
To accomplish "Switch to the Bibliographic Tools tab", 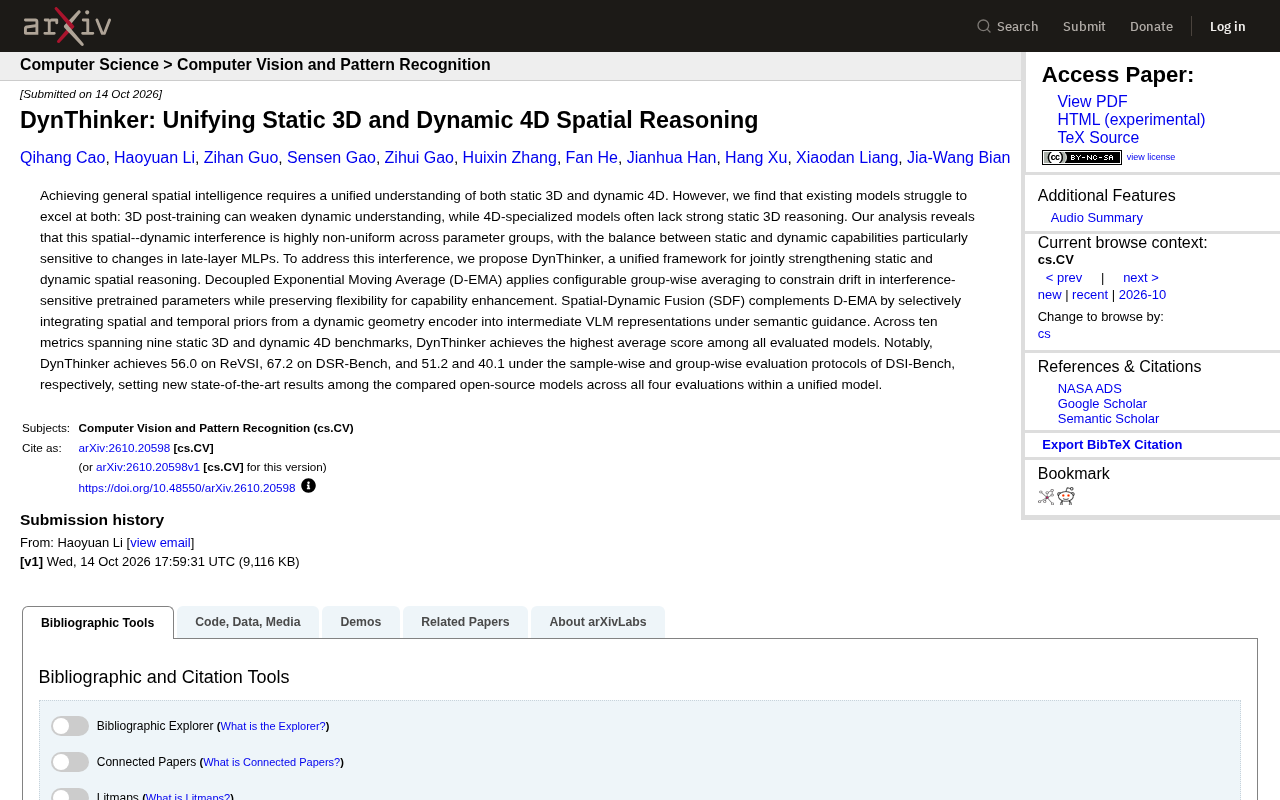I will tap(98, 623).
